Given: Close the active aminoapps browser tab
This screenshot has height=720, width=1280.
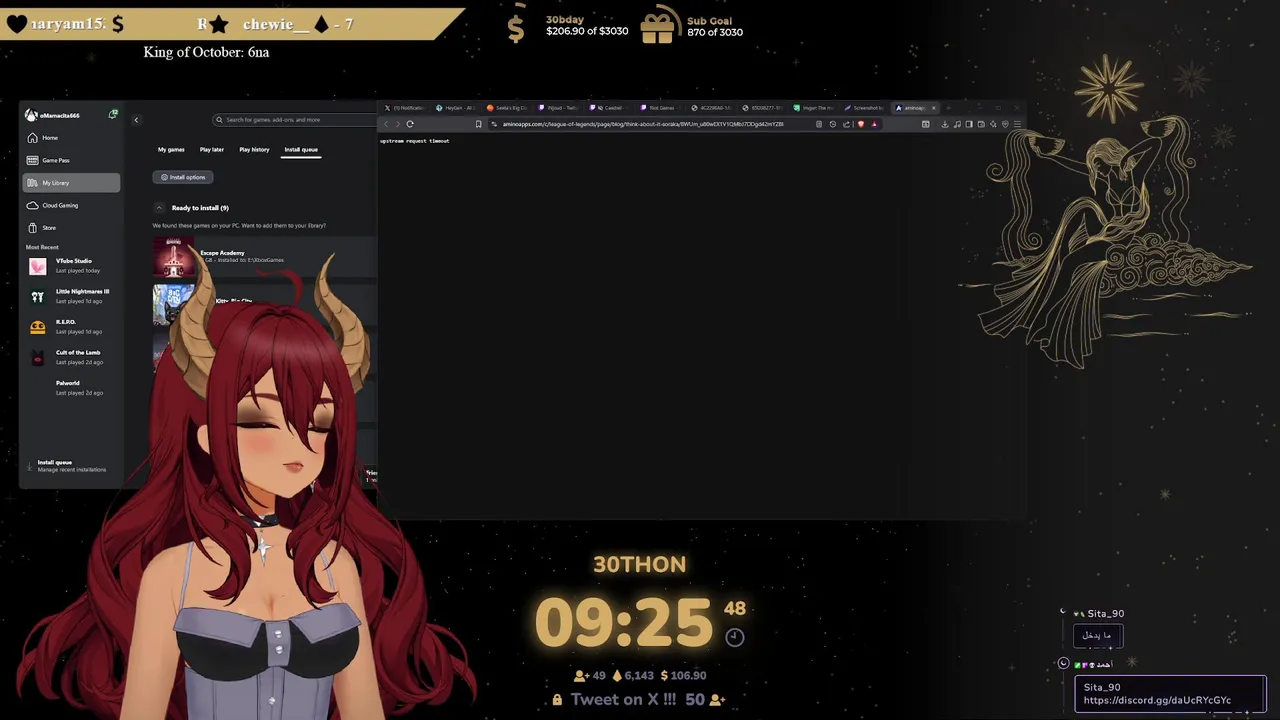Looking at the screenshot, I should 934,108.
